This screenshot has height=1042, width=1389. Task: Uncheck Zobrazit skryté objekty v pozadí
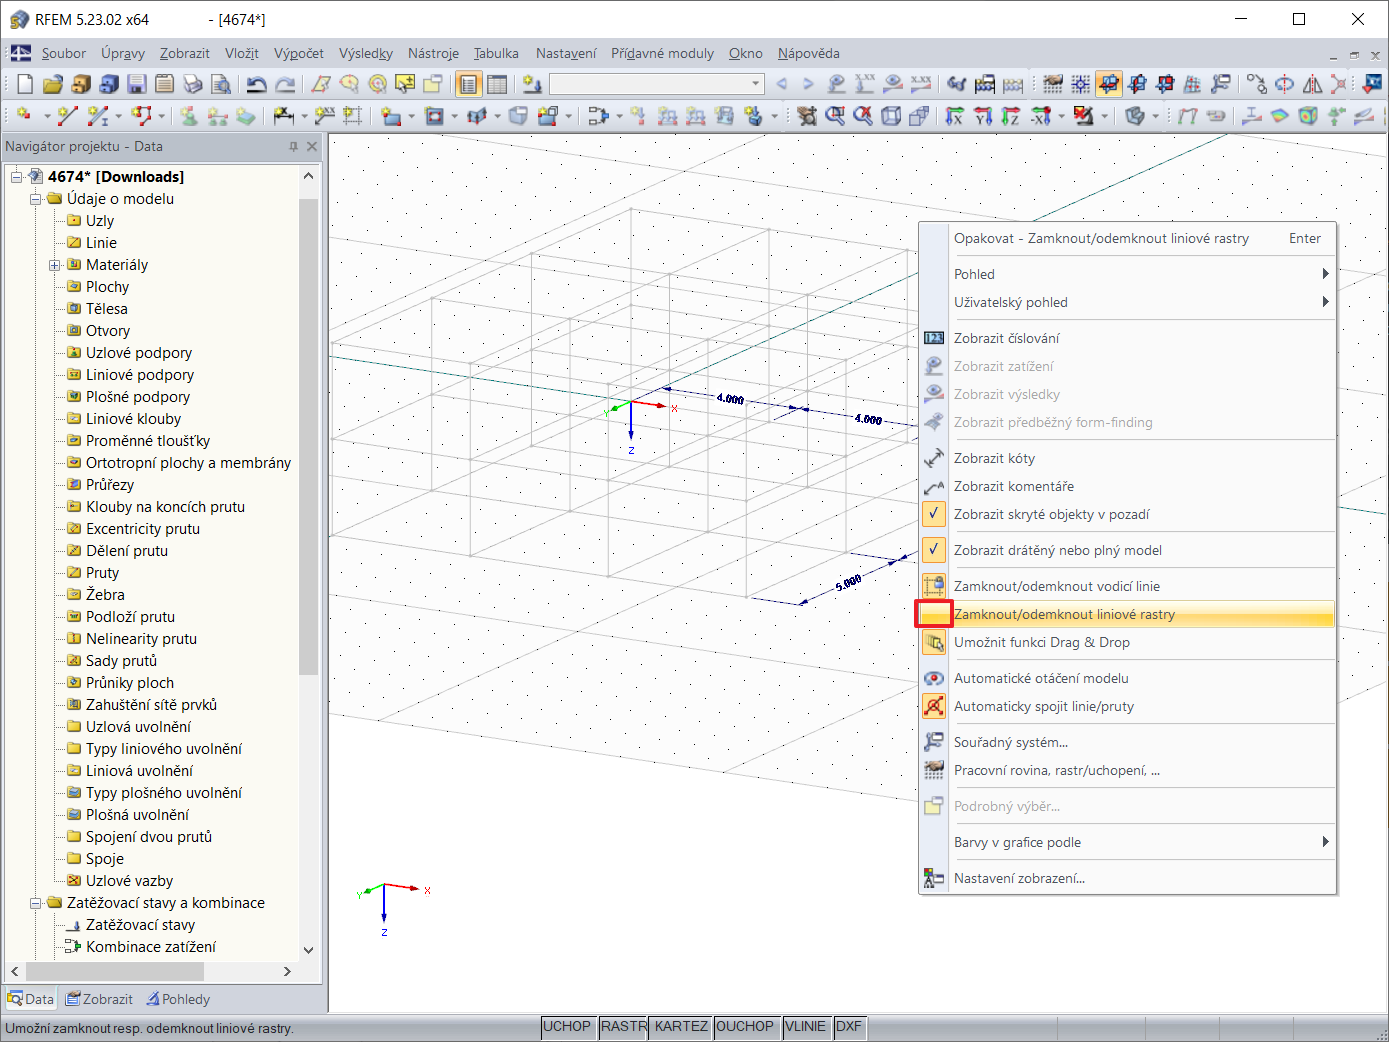1051,514
